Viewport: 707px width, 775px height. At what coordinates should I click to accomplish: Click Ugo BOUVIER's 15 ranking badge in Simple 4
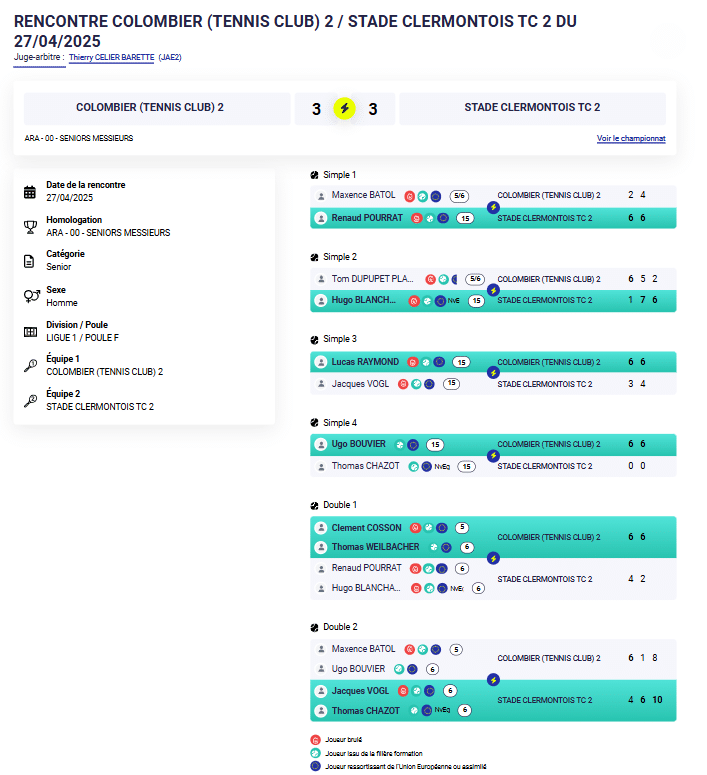coord(435,445)
